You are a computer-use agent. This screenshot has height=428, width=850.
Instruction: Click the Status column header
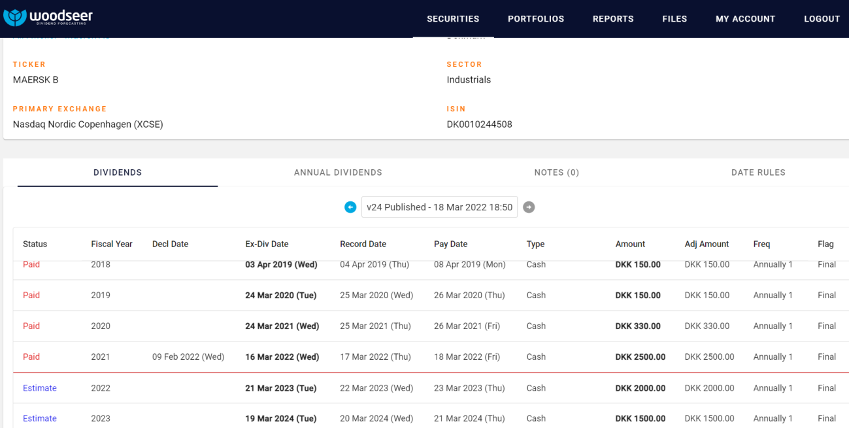tap(35, 244)
